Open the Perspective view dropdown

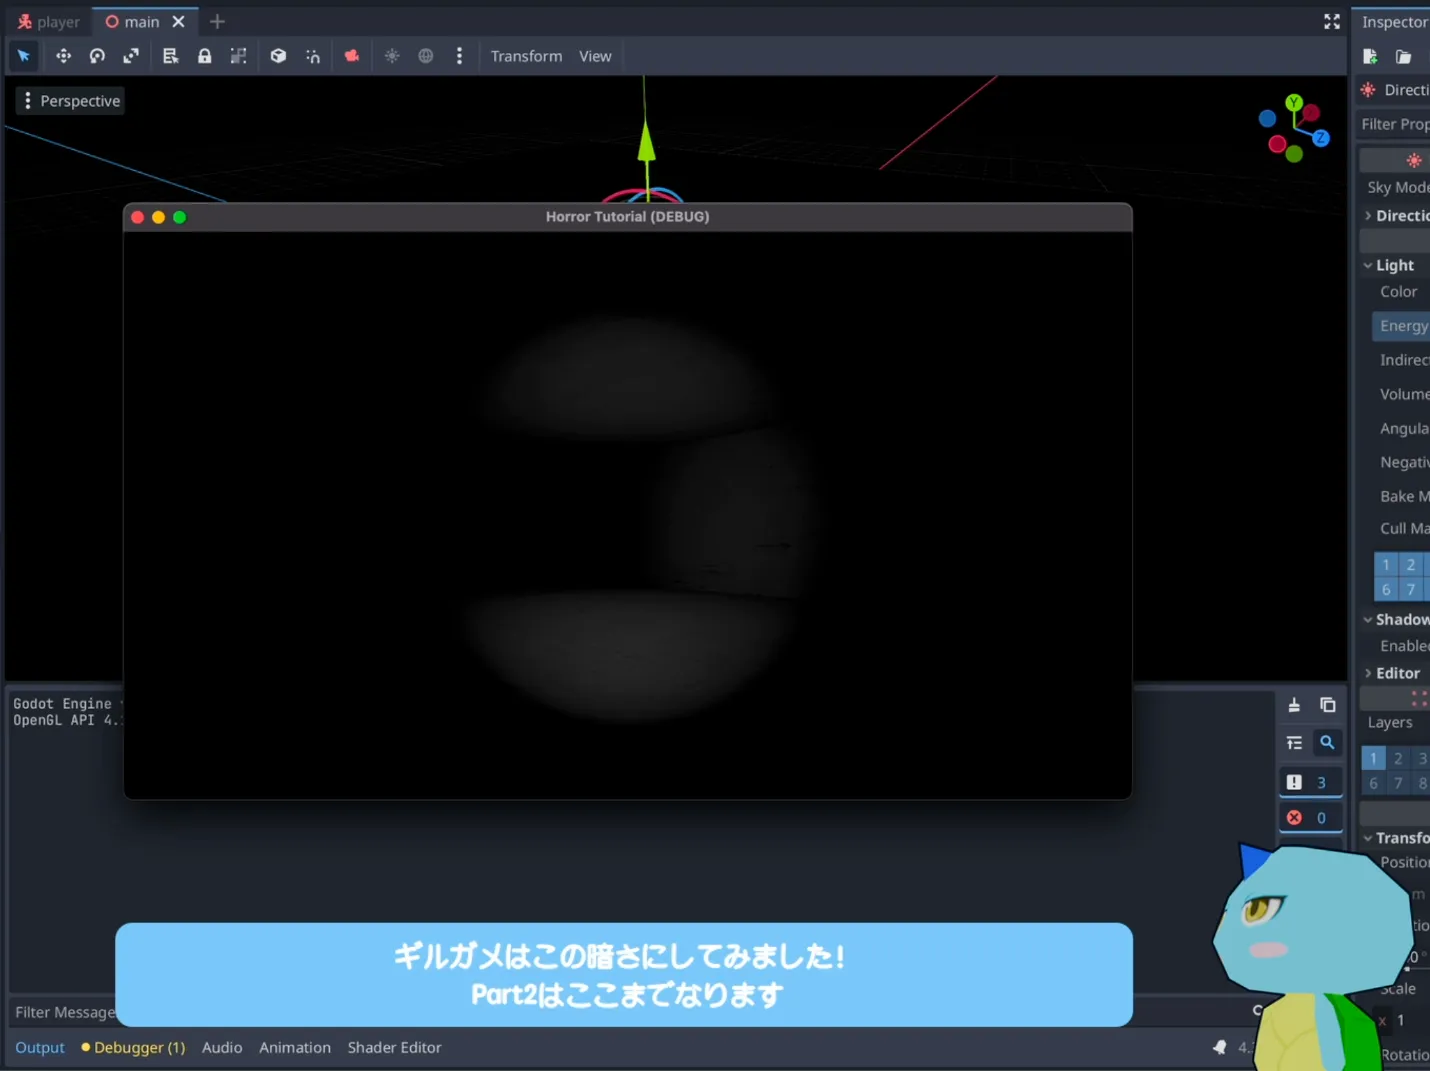pyautogui.click(x=70, y=101)
